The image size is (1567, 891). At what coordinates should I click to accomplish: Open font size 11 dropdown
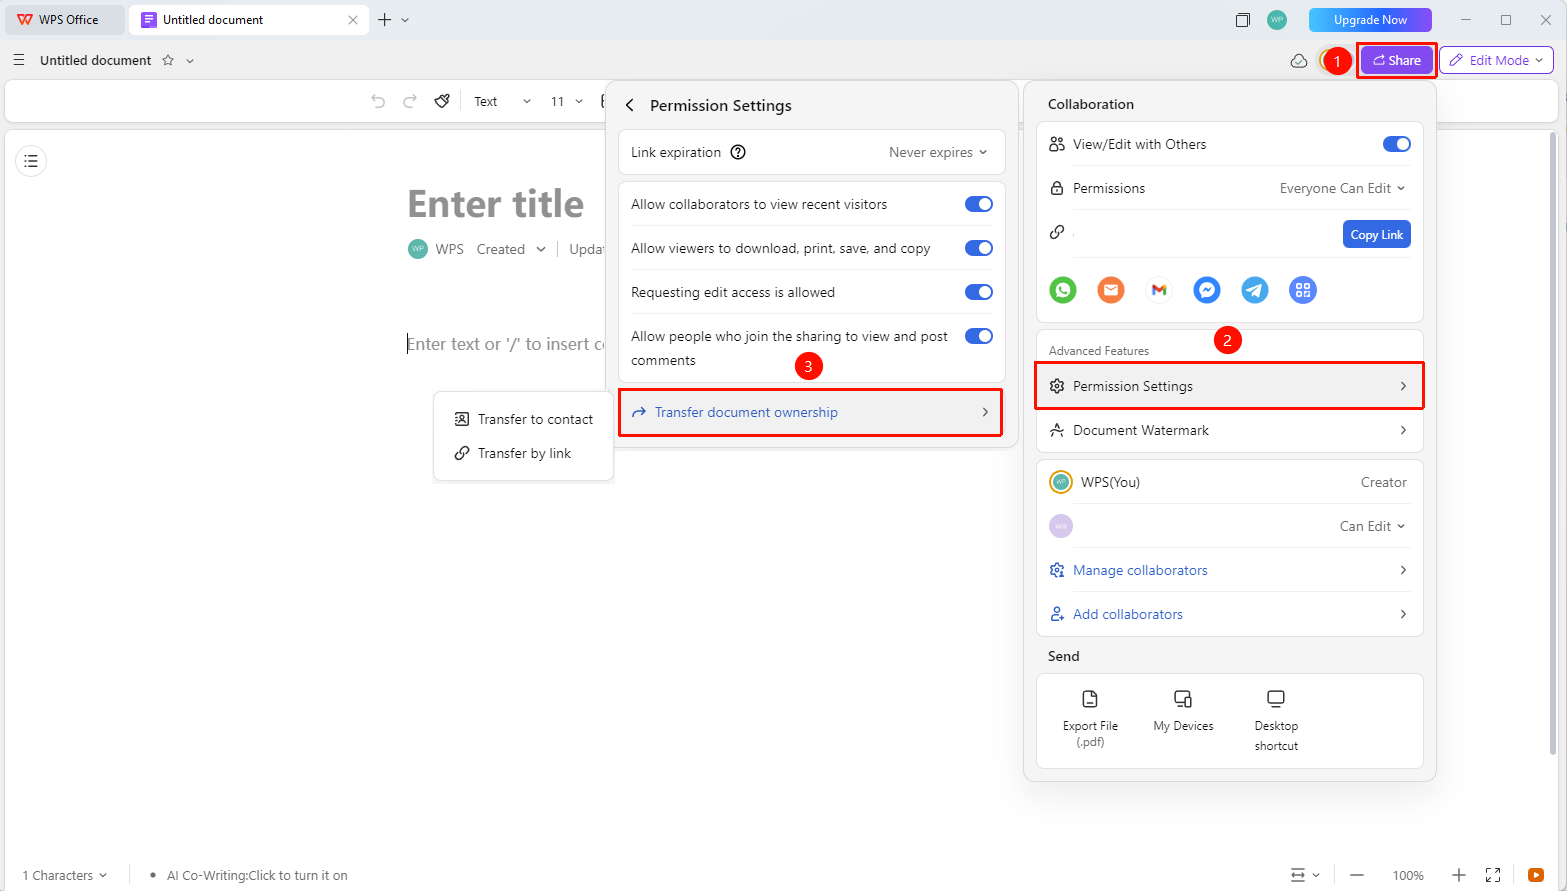tap(566, 101)
